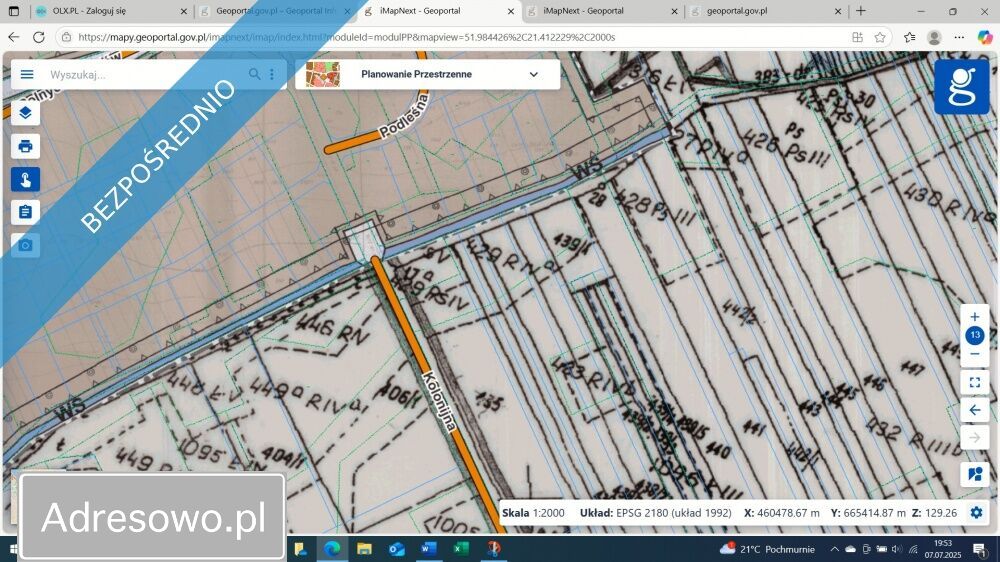
Task: Open weather widget 21°C Pochmurnie
Action: [767, 549]
